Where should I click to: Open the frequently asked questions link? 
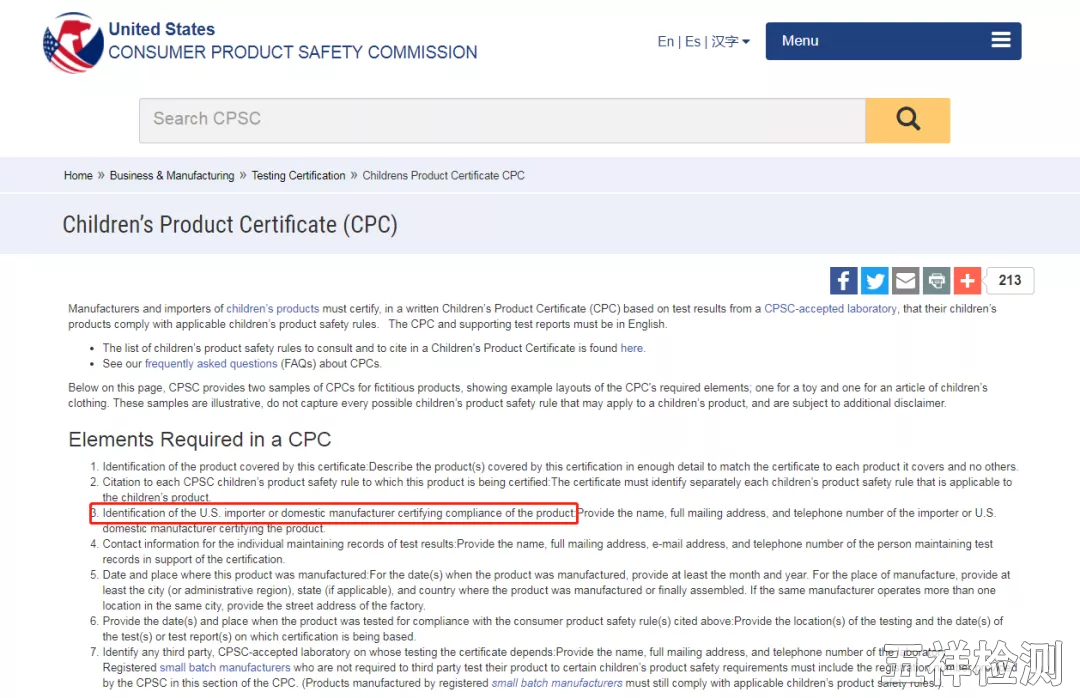[x=211, y=363]
